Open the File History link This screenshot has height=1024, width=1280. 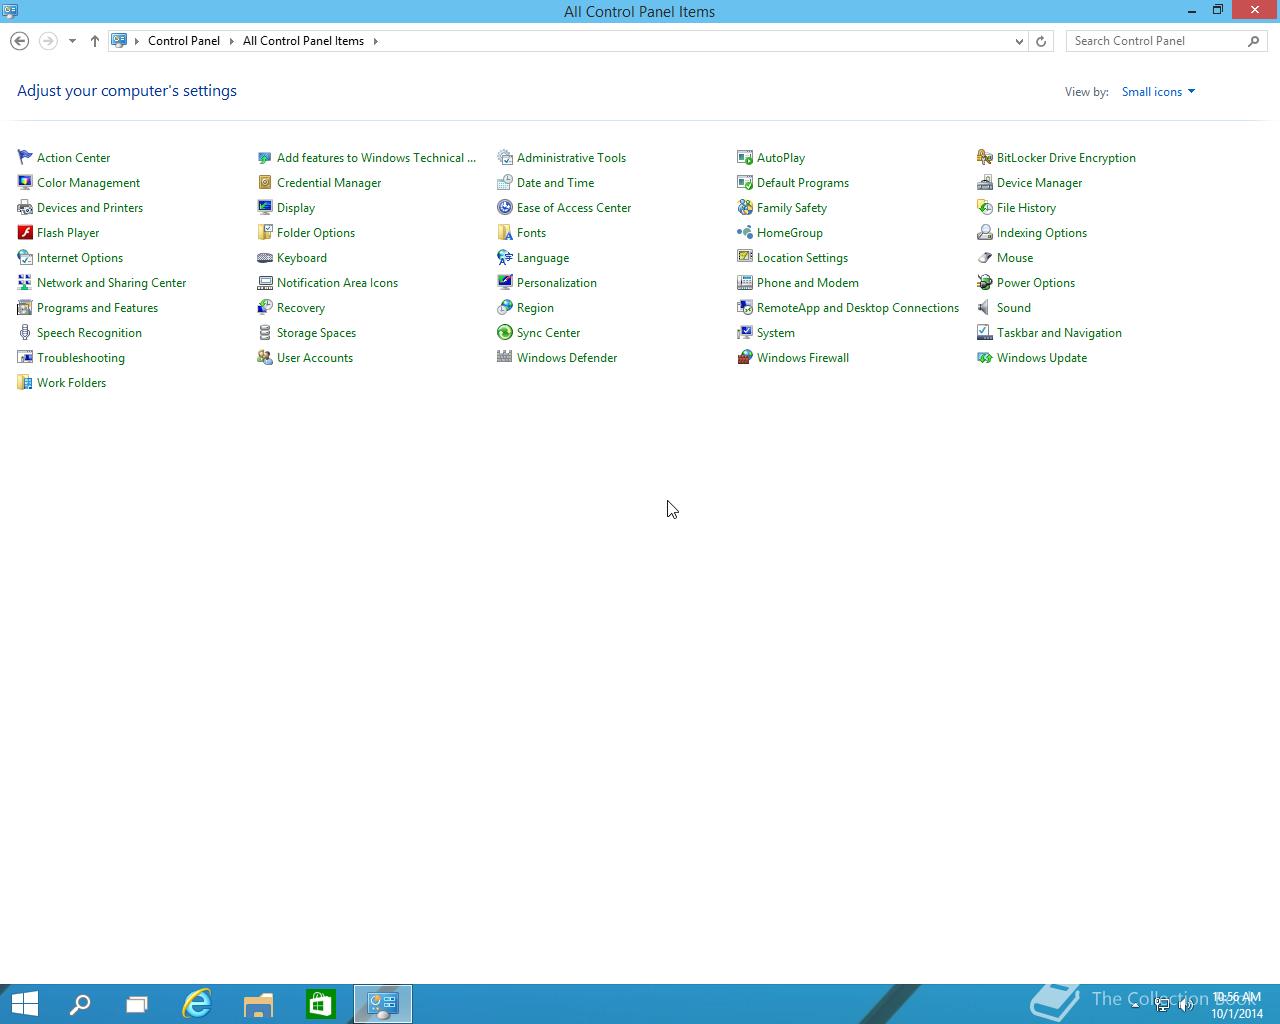coord(1026,208)
